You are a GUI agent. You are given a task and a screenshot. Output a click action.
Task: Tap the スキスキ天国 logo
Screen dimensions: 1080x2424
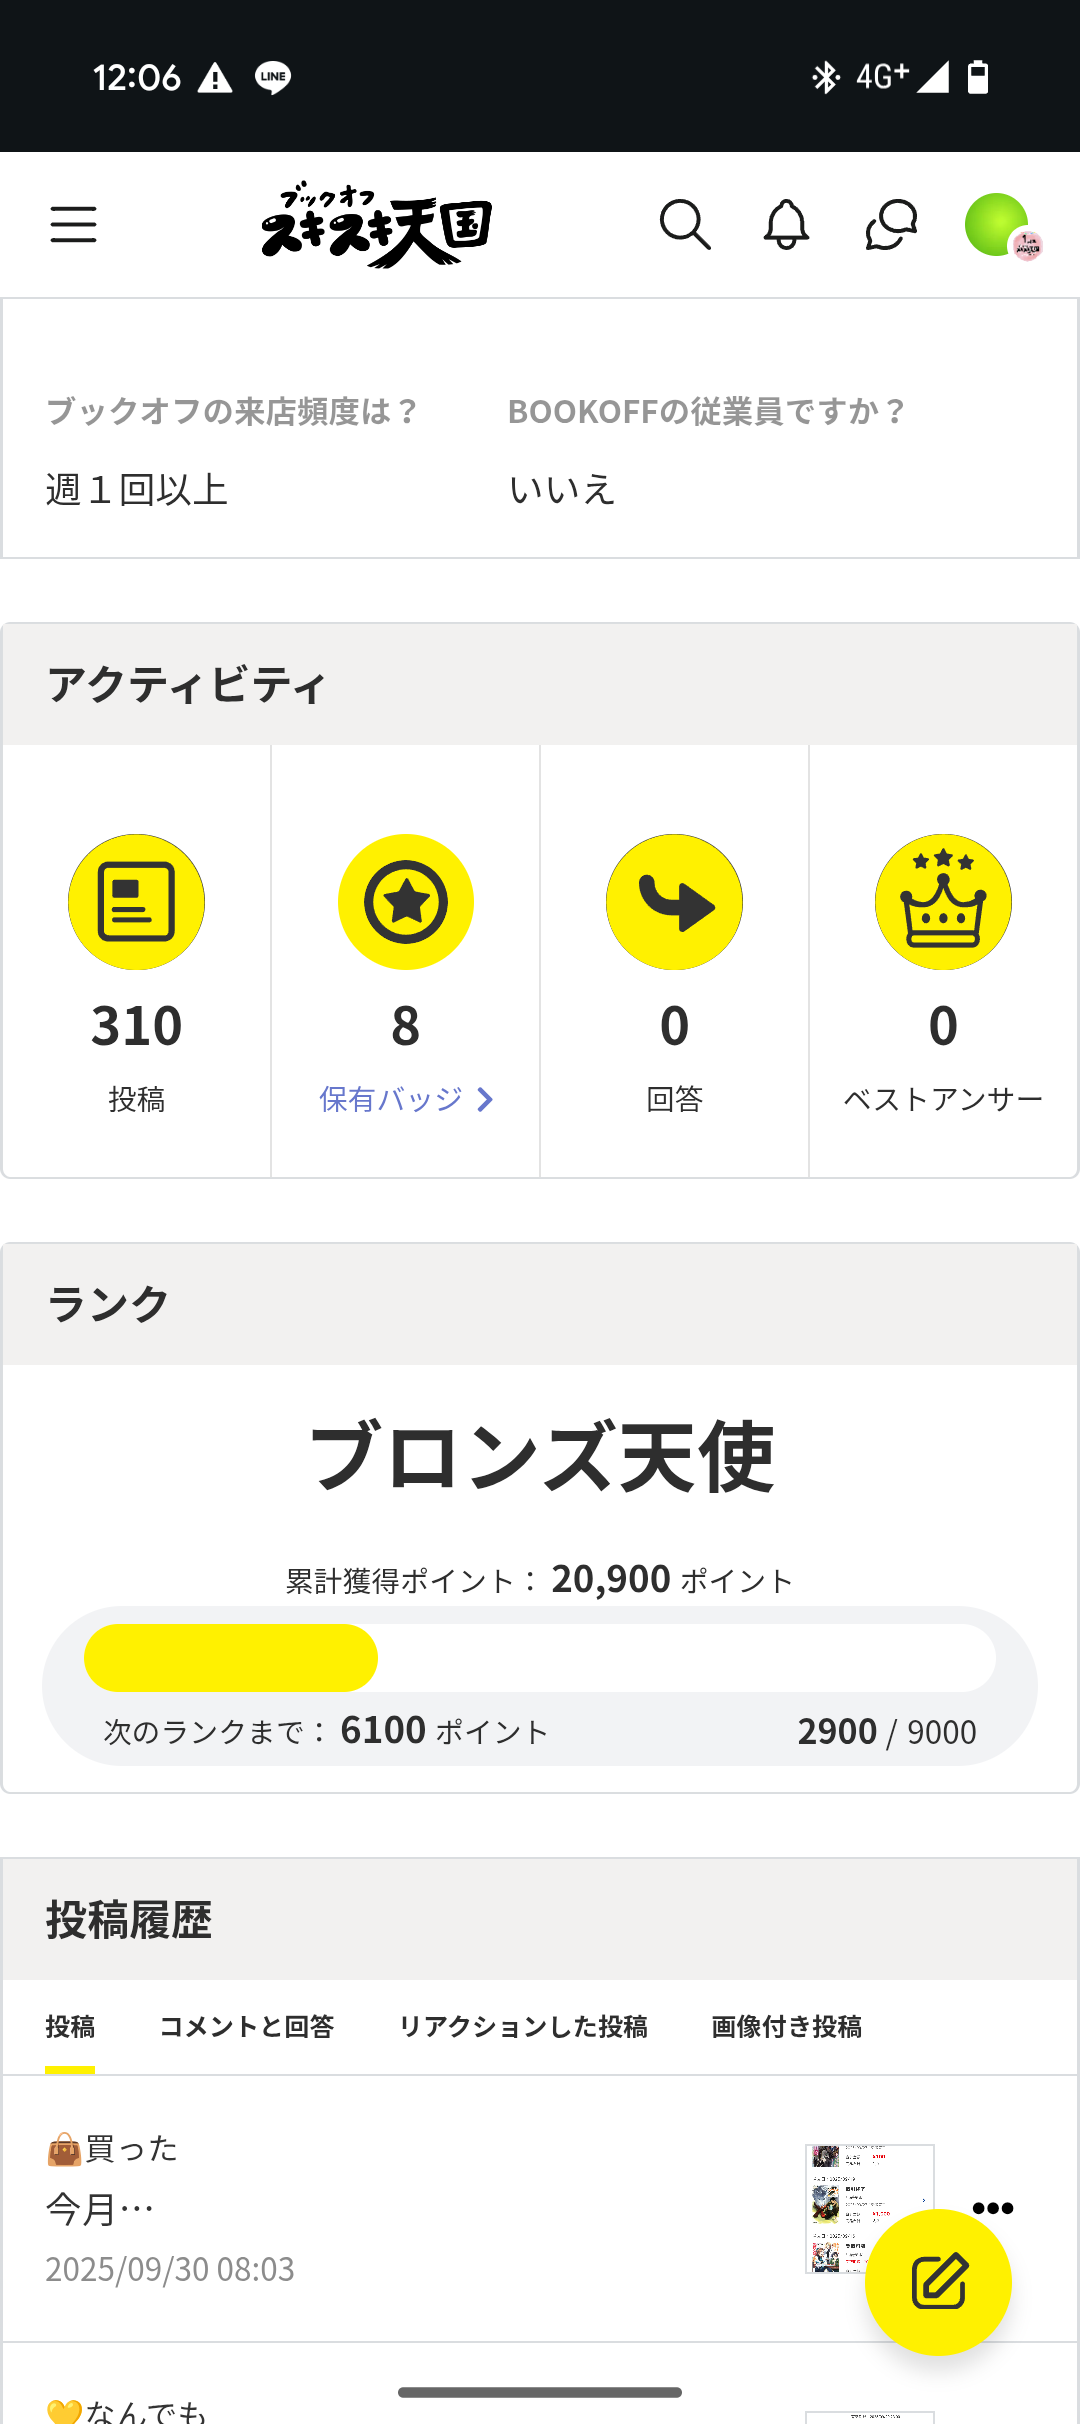coord(376,224)
